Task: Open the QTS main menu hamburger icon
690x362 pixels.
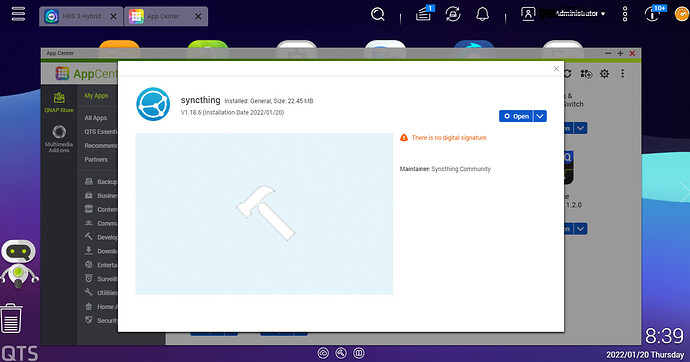Action: tap(18, 14)
